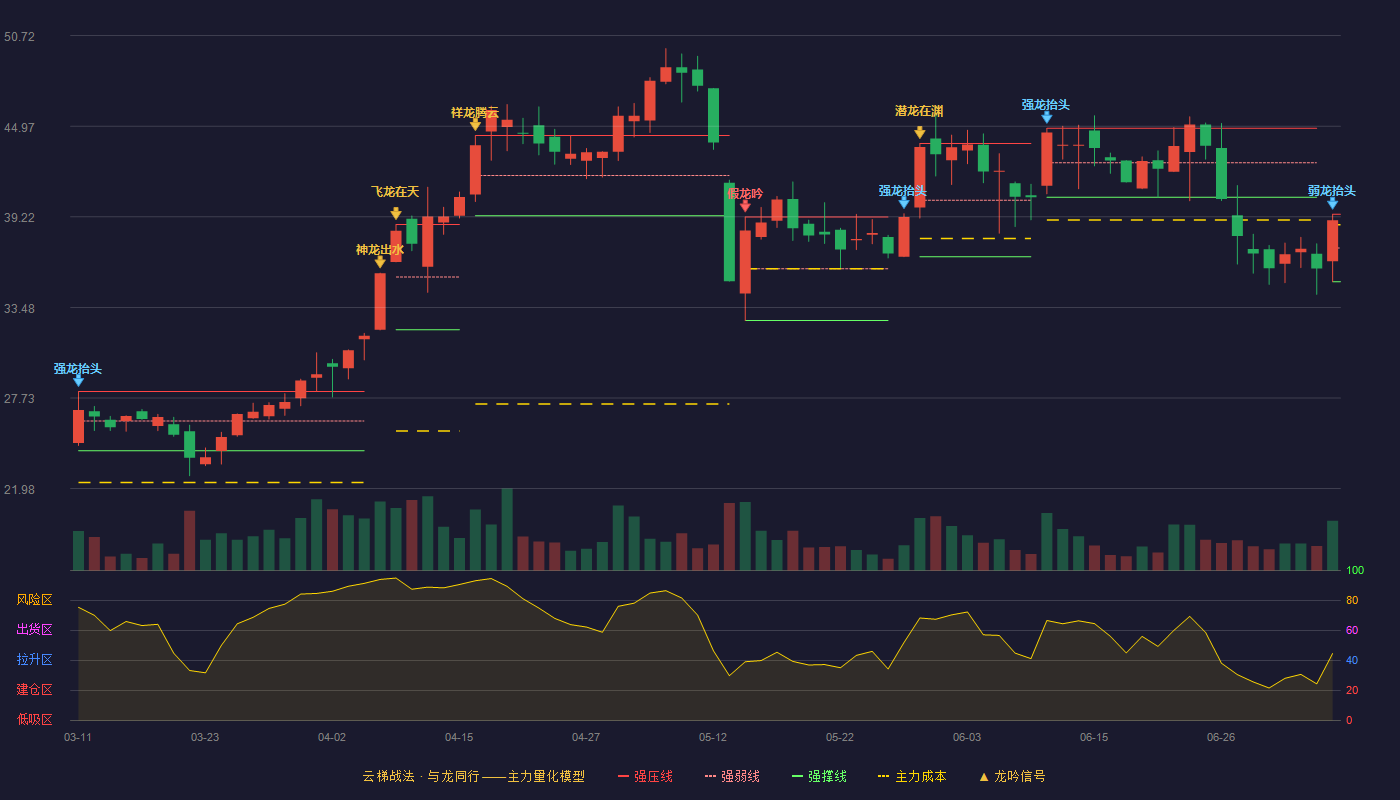
Task: Click the 云梯战法 主力量化模型 legend title
Action: coord(473,776)
